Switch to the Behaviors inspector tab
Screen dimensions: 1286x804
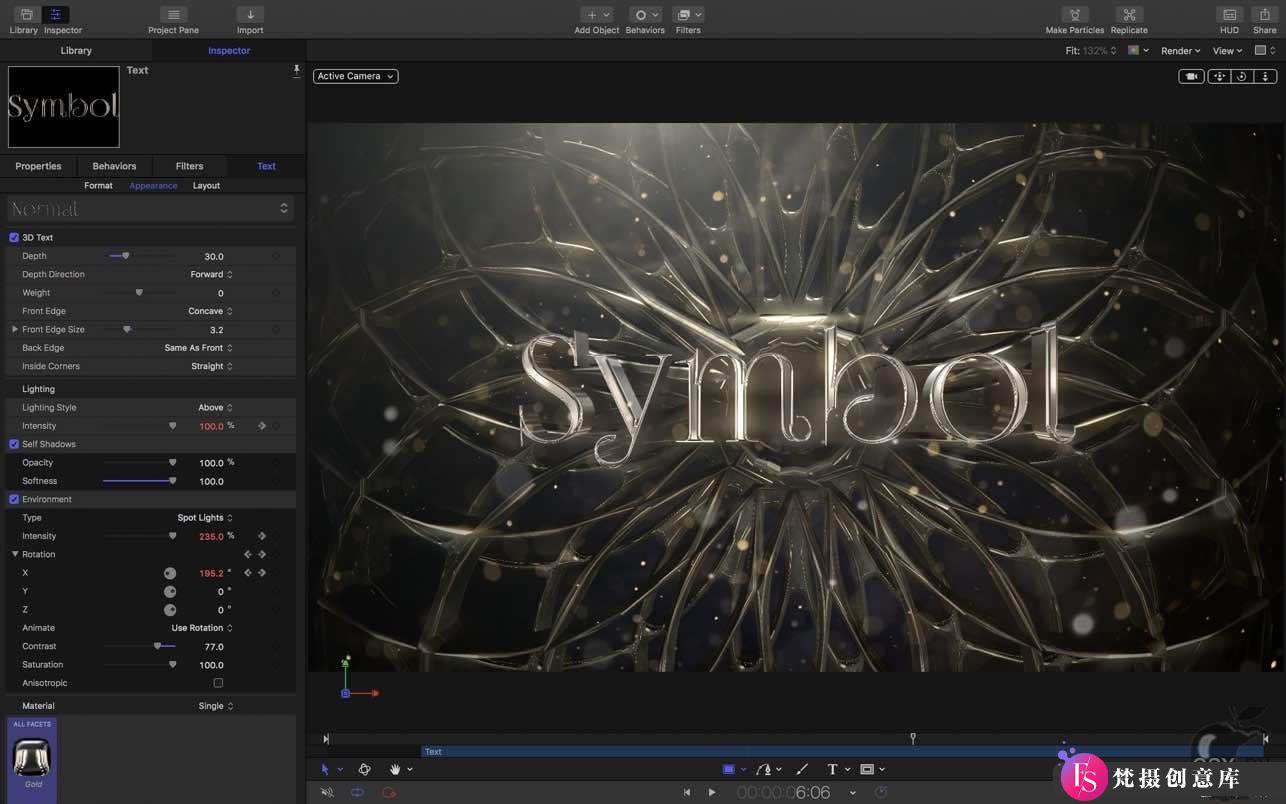114,166
